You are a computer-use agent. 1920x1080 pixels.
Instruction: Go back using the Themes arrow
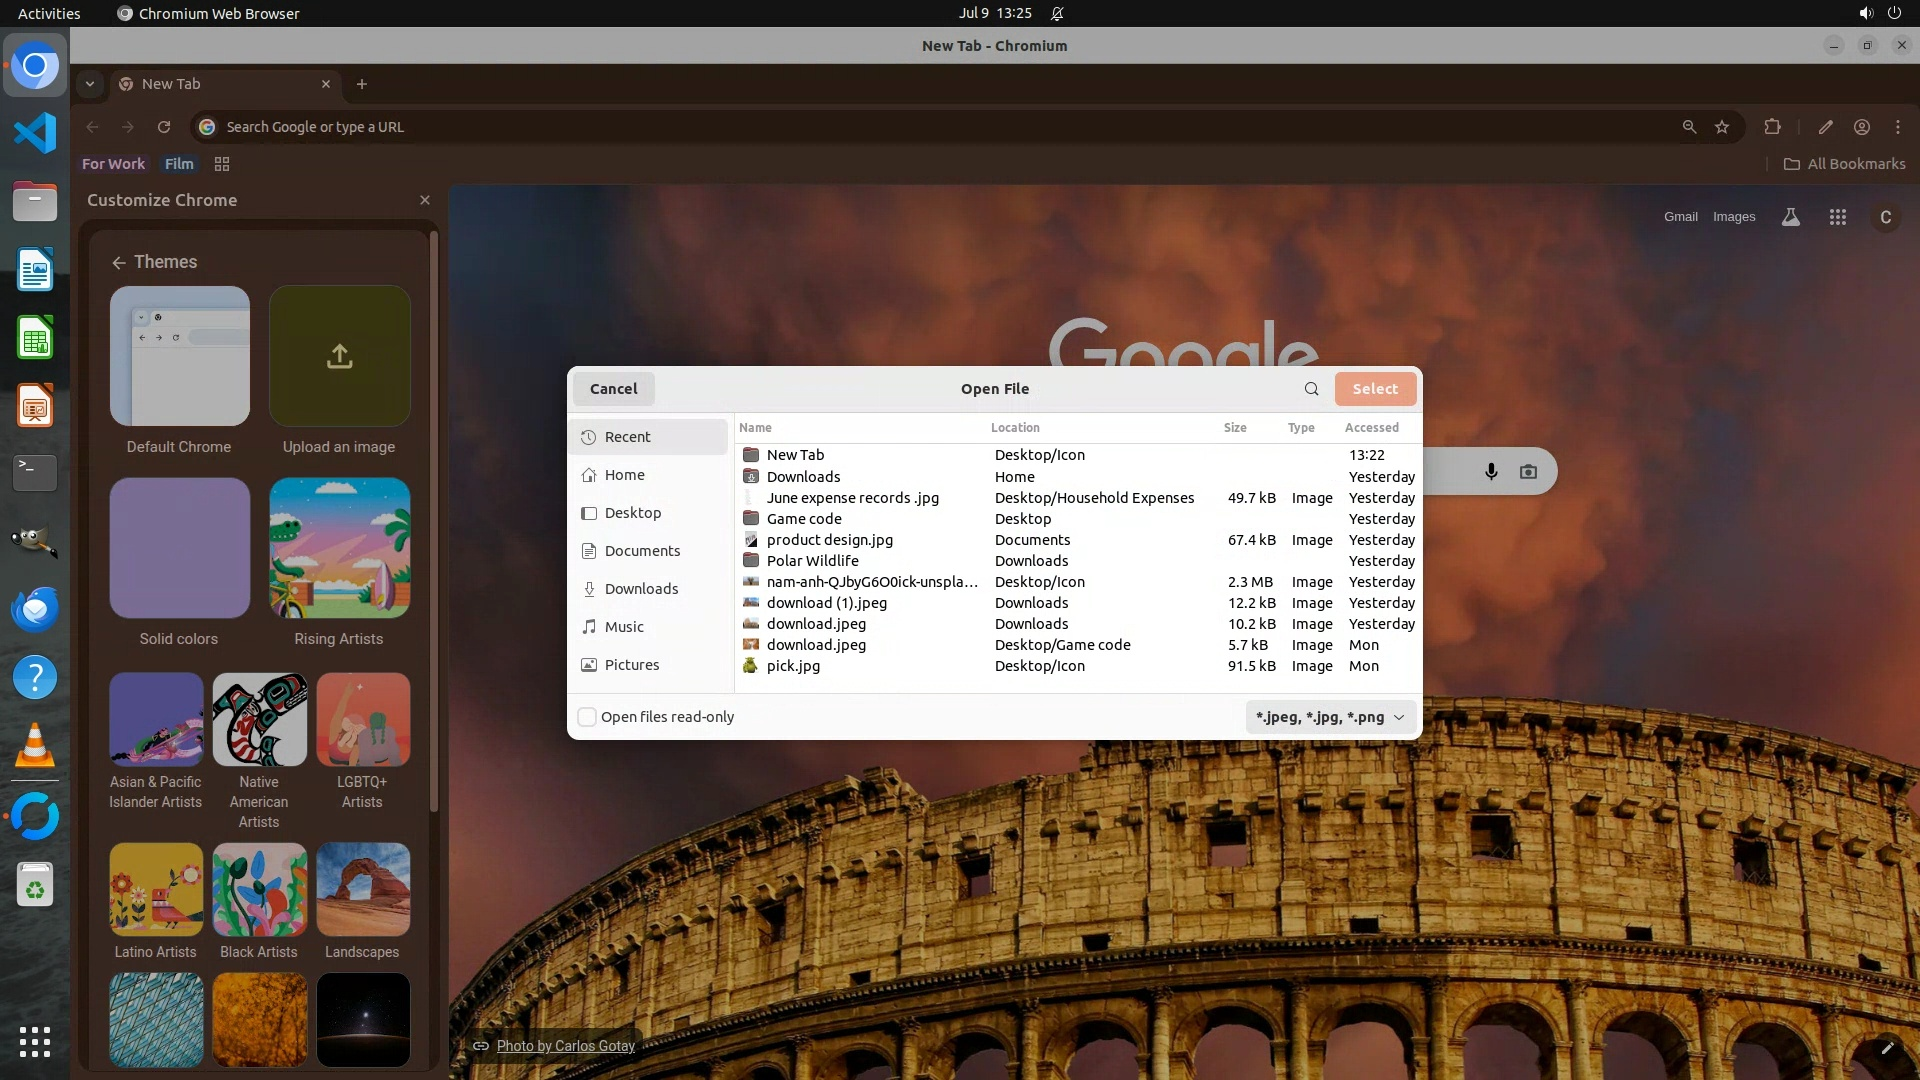119,262
